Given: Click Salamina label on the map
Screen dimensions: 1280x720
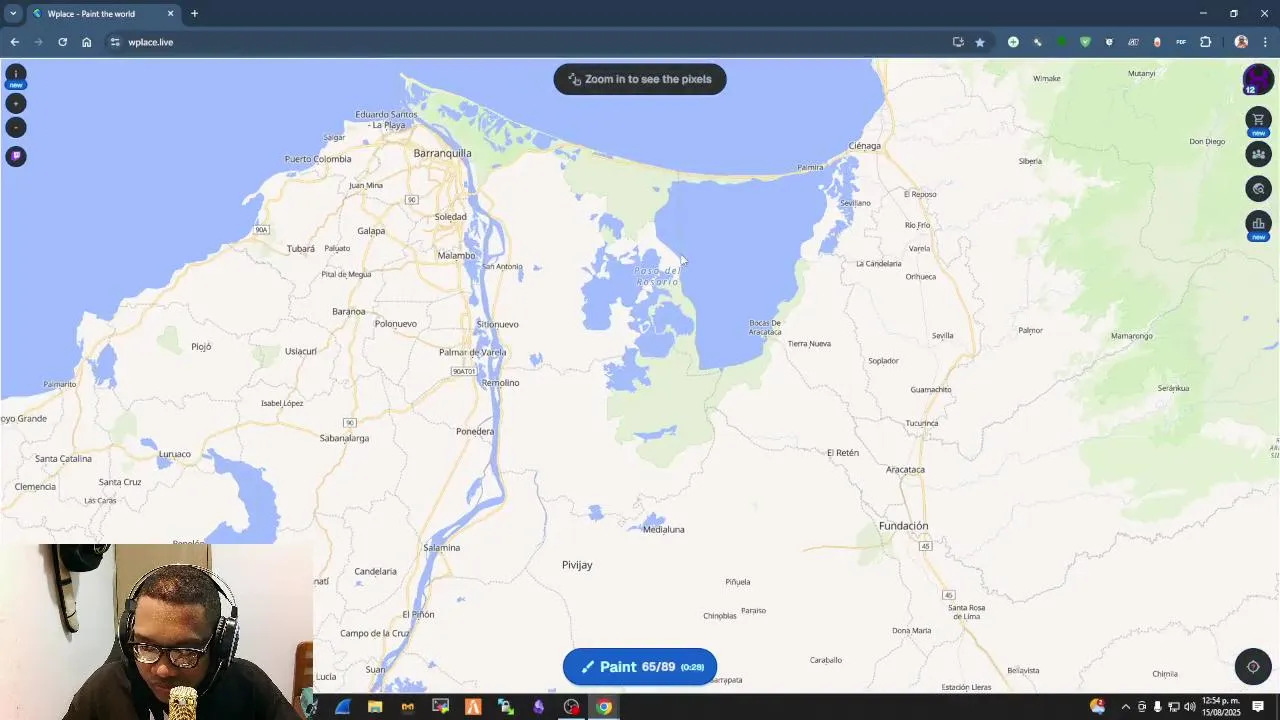Looking at the screenshot, I should tap(441, 548).
